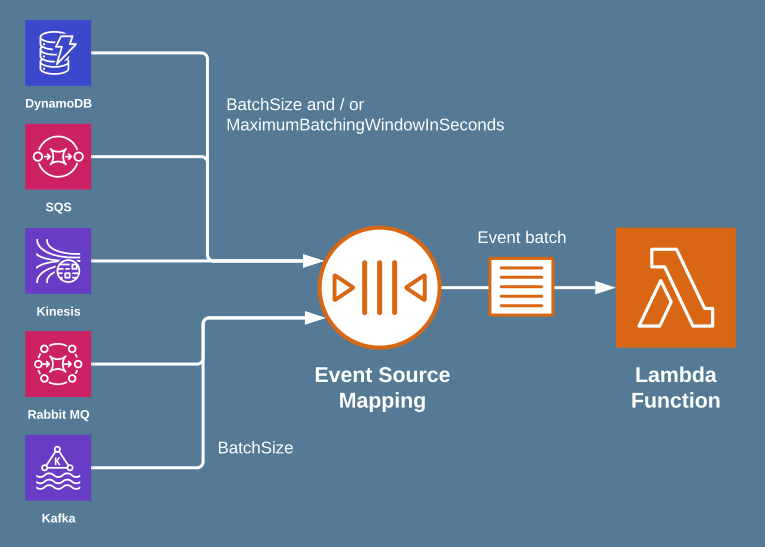This screenshot has width=765, height=547.
Task: Select the "Rabbit MQ" caption text
Action: coord(58,414)
